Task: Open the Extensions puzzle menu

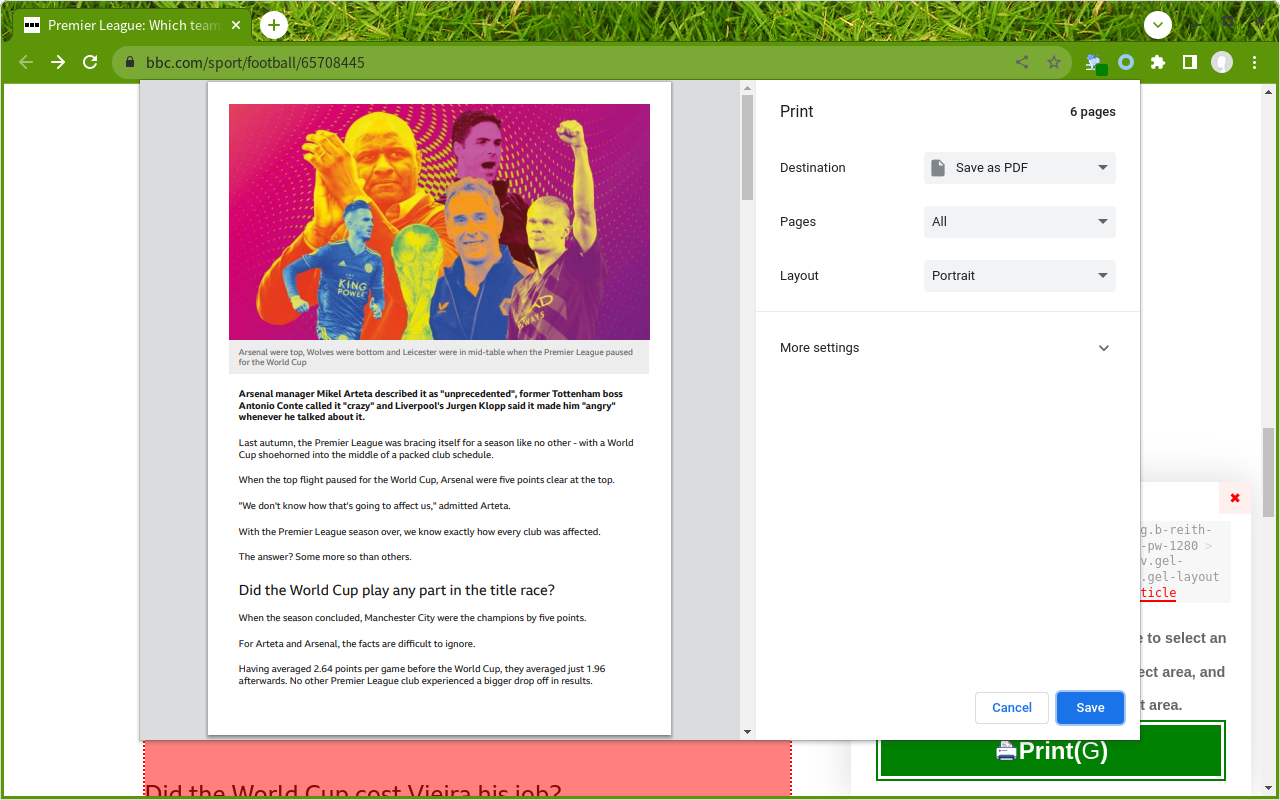Action: [x=1158, y=62]
